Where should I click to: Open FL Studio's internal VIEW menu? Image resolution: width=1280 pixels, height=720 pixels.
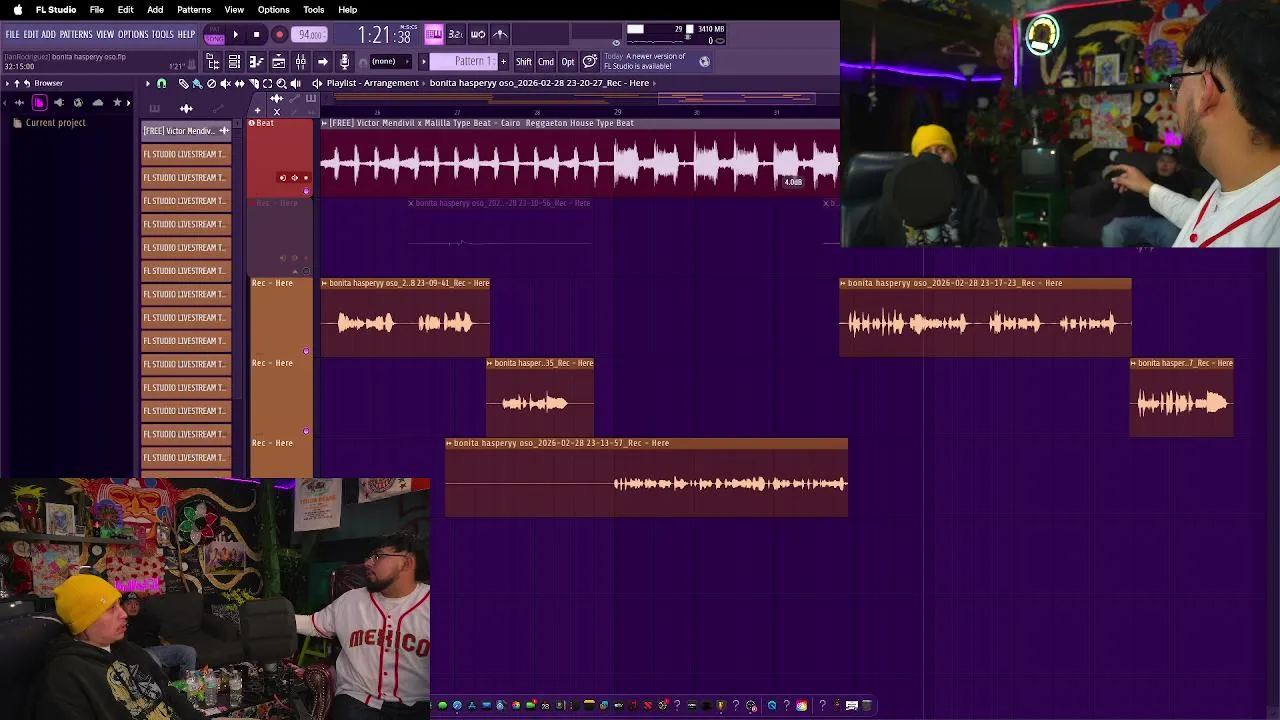click(x=105, y=34)
